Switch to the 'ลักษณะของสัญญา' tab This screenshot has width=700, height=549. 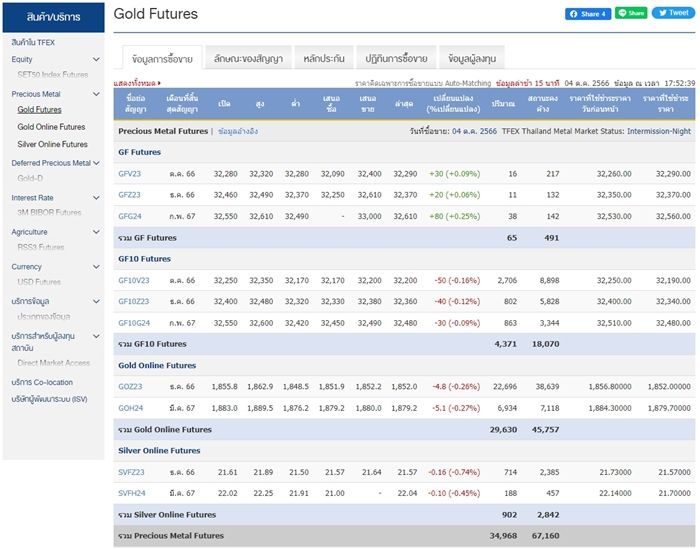click(x=248, y=59)
